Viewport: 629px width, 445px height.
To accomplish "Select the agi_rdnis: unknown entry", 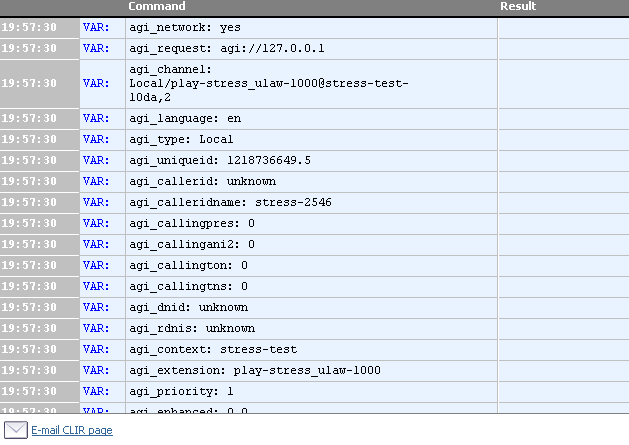I will click(x=192, y=328).
